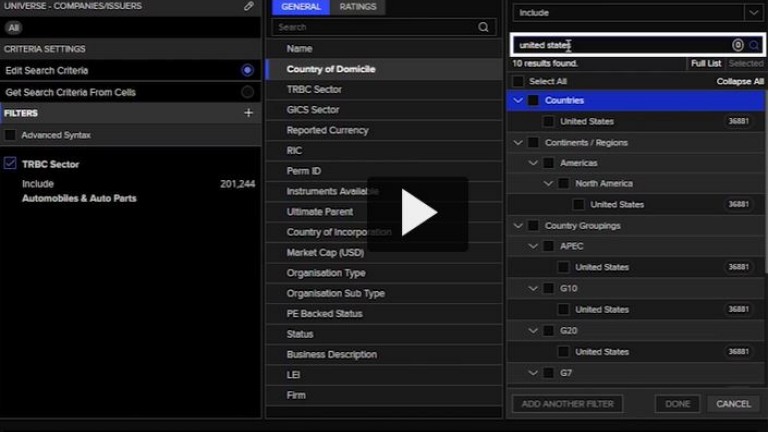Click the All universe pill
Screen dimensions: 768x432
pyautogui.click(x=14, y=28)
